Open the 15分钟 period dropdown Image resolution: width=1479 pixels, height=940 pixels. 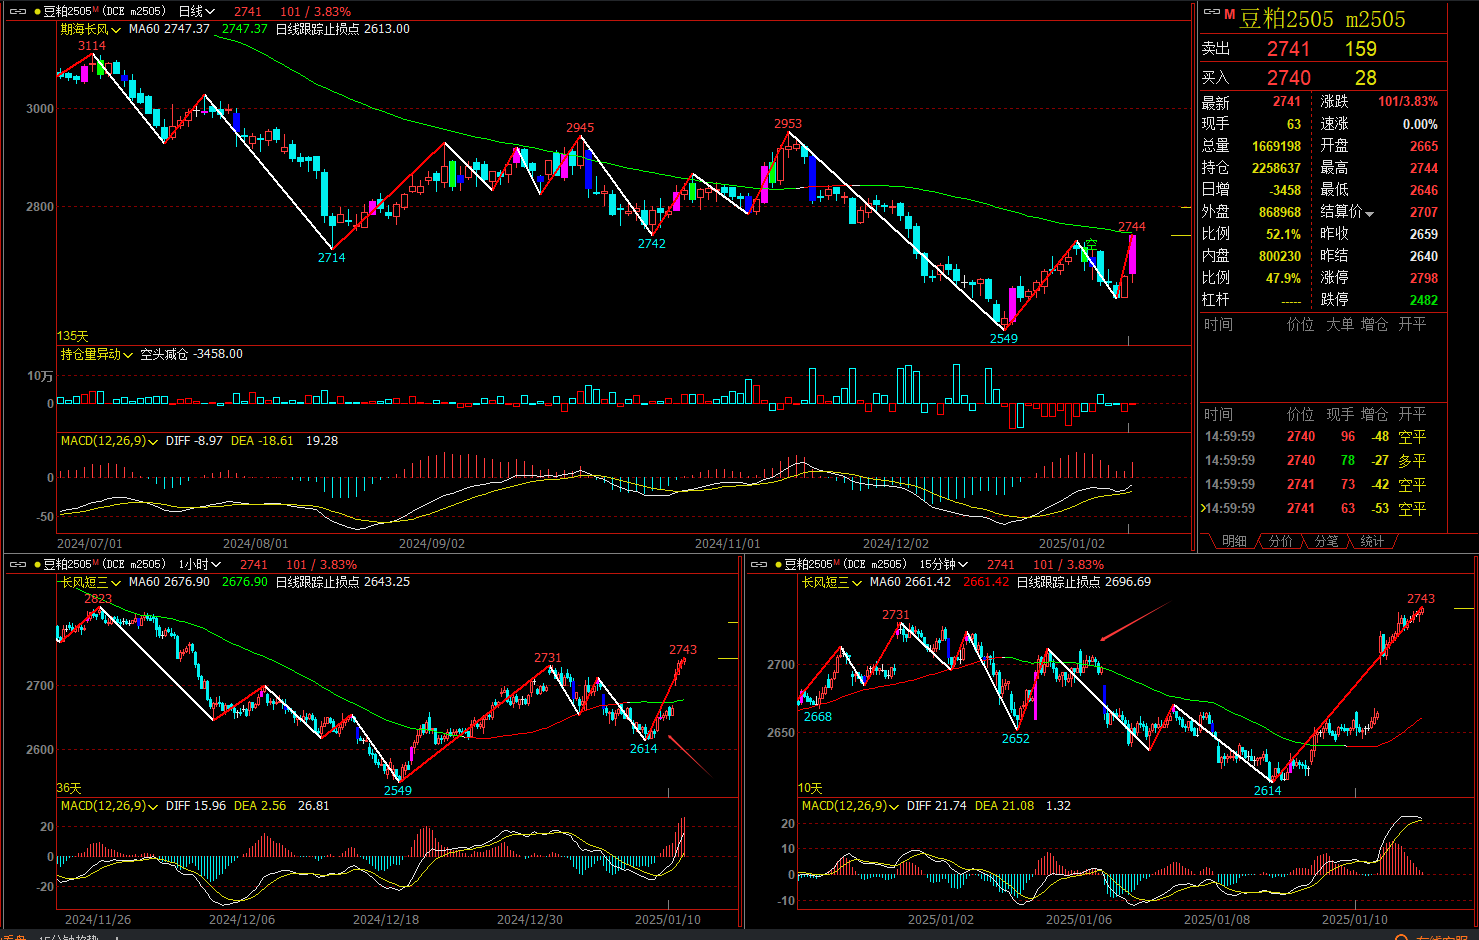[944, 565]
